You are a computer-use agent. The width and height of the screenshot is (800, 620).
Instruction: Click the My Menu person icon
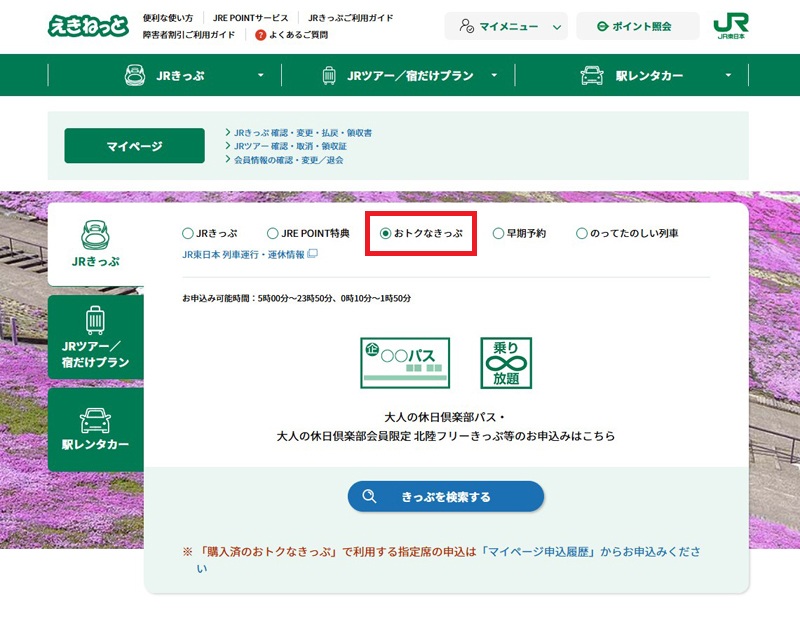(x=466, y=26)
